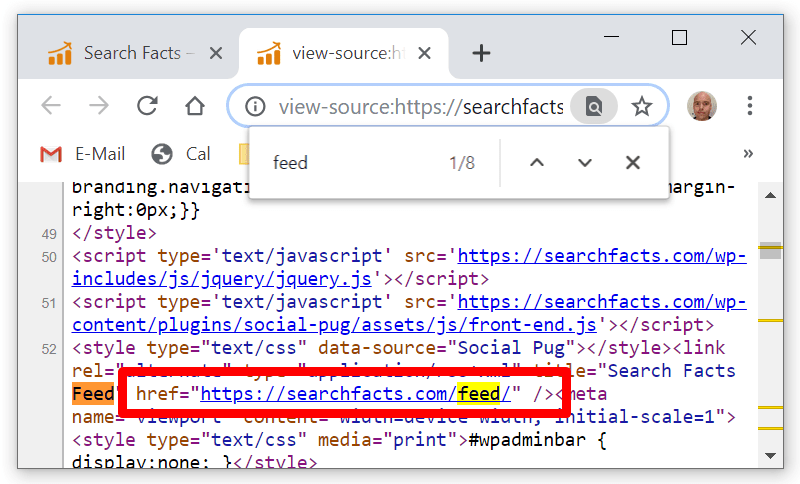Click the '#wpadminbar {' text
Viewport: 800px width, 484px height.
coord(538,440)
